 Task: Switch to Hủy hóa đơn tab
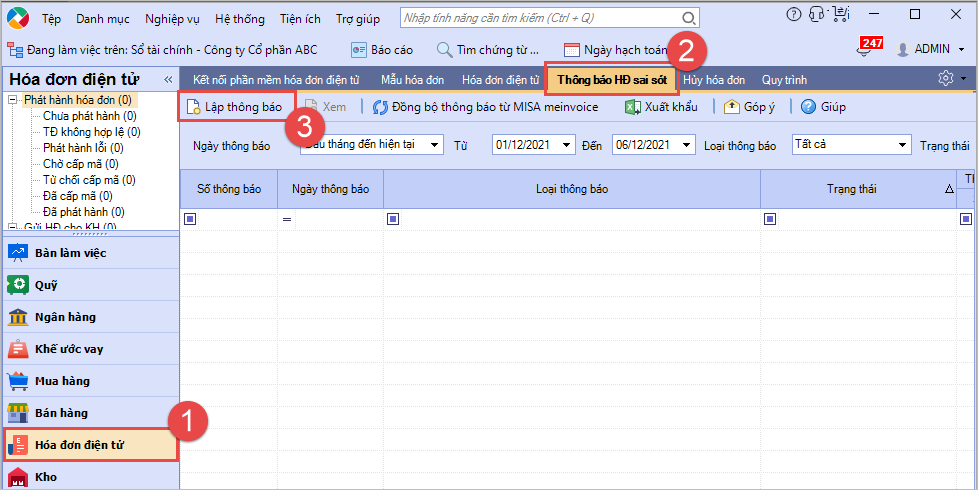coord(714,79)
